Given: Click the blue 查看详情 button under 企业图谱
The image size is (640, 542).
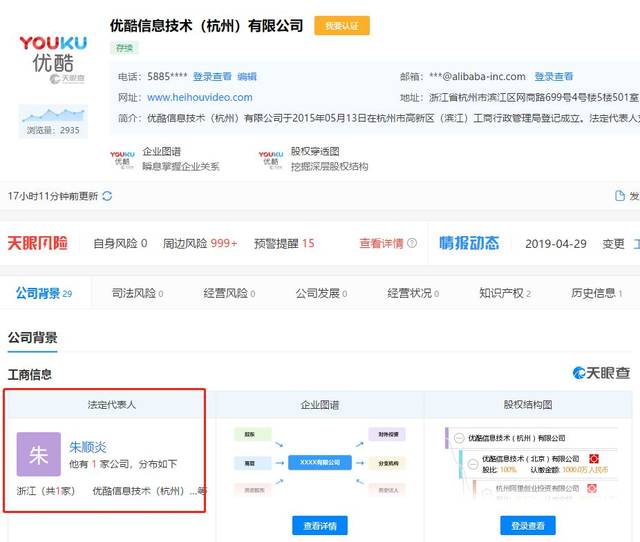Looking at the screenshot, I should tap(320, 526).
